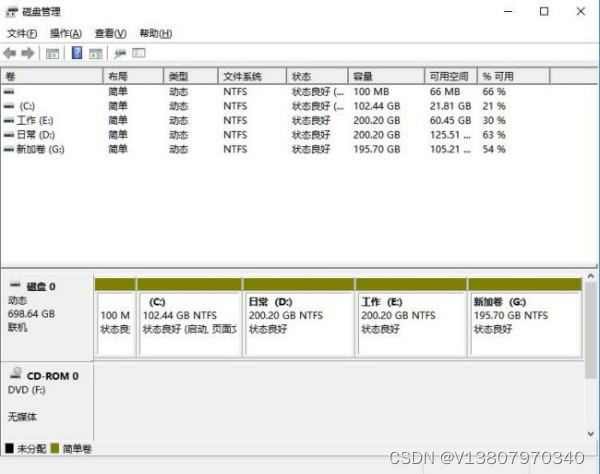Sort by the 类型 column header
Image resolution: width=600 pixels, height=474 pixels.
pos(191,77)
